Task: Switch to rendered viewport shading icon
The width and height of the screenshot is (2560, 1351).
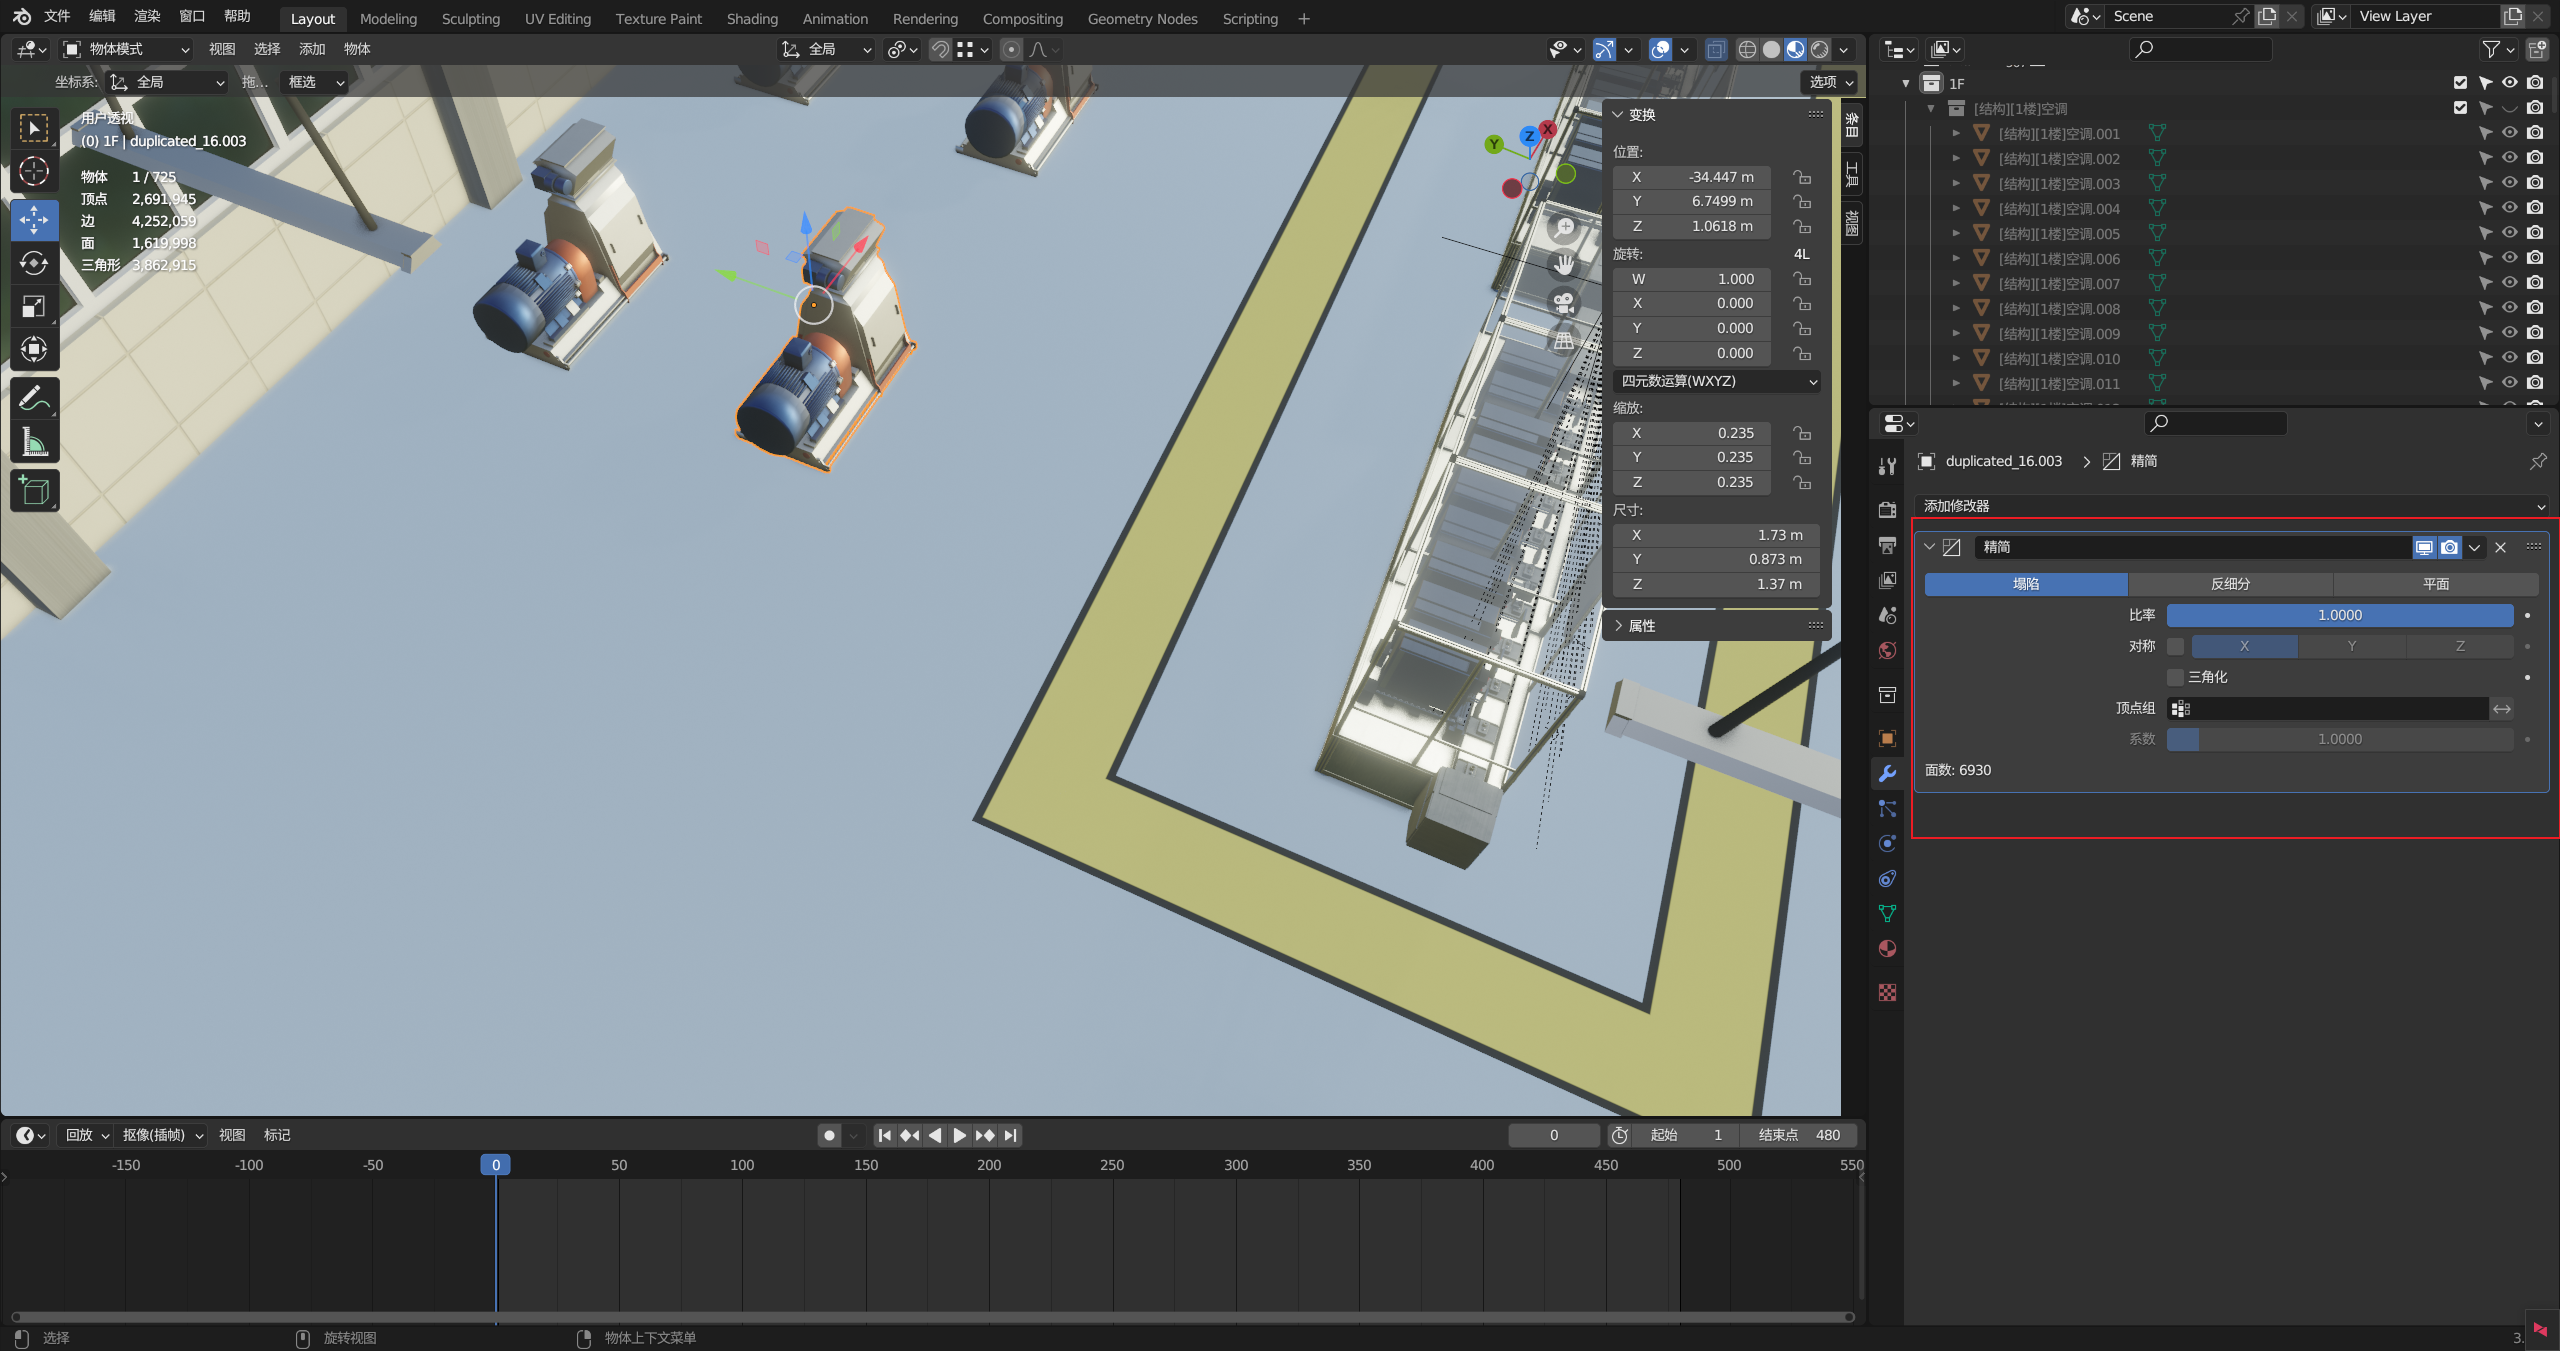Action: pos(1820,49)
